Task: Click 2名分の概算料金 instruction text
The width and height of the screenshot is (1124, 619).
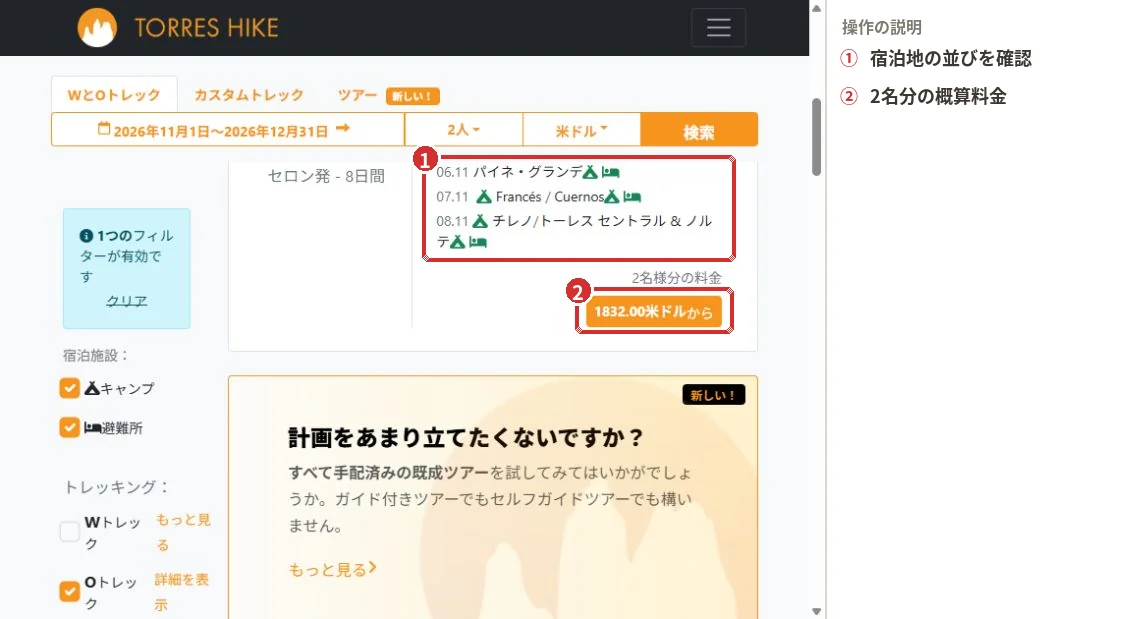Action: click(938, 96)
